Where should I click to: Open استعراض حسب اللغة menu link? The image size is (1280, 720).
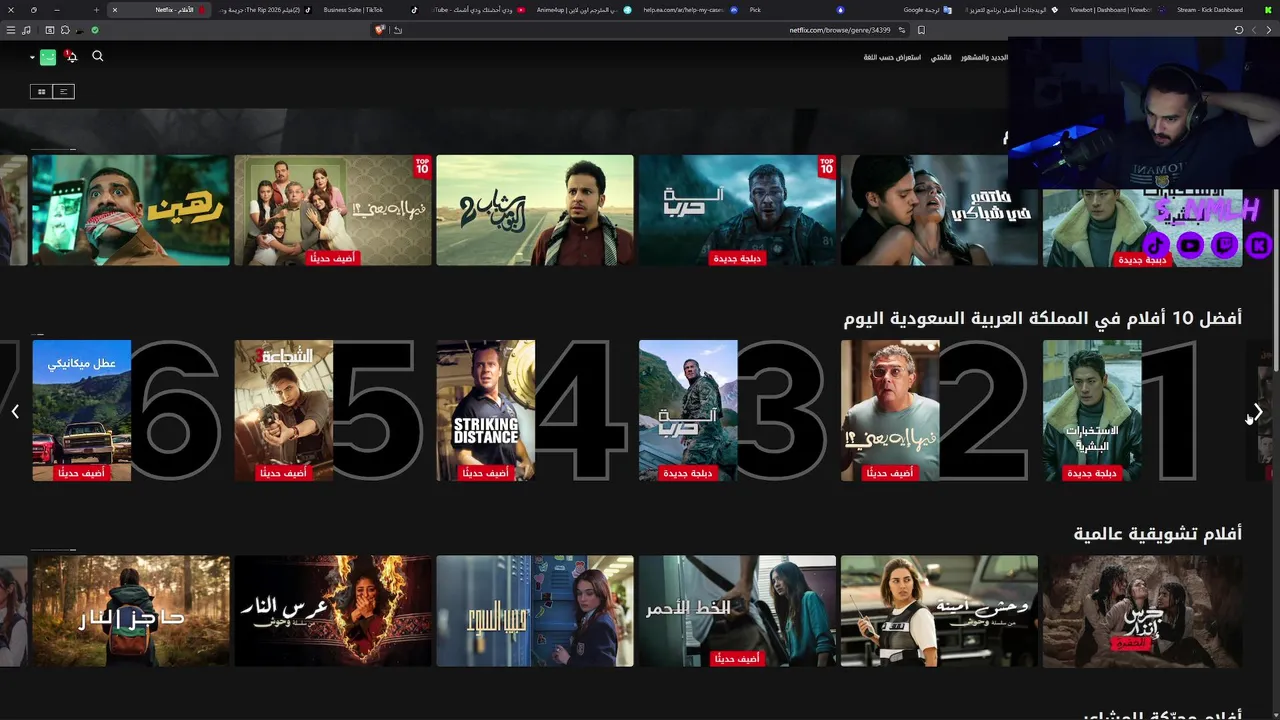tap(892, 58)
